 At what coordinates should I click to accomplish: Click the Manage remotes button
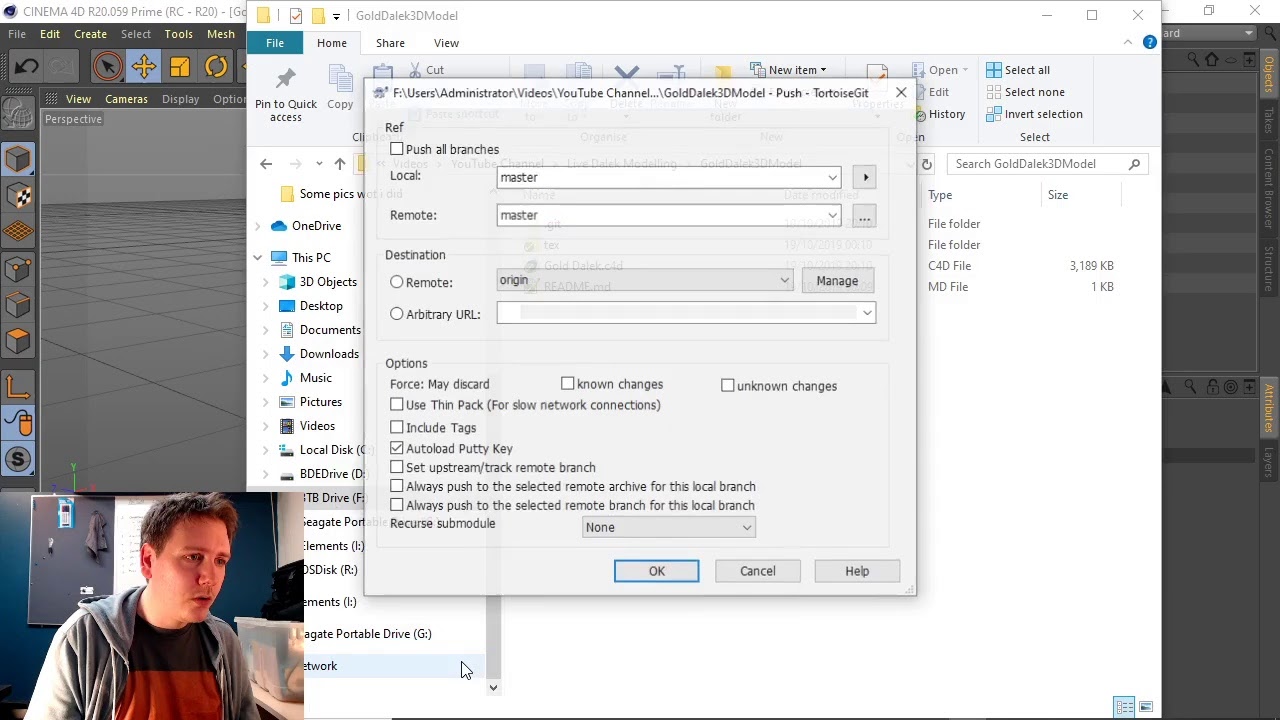click(837, 281)
